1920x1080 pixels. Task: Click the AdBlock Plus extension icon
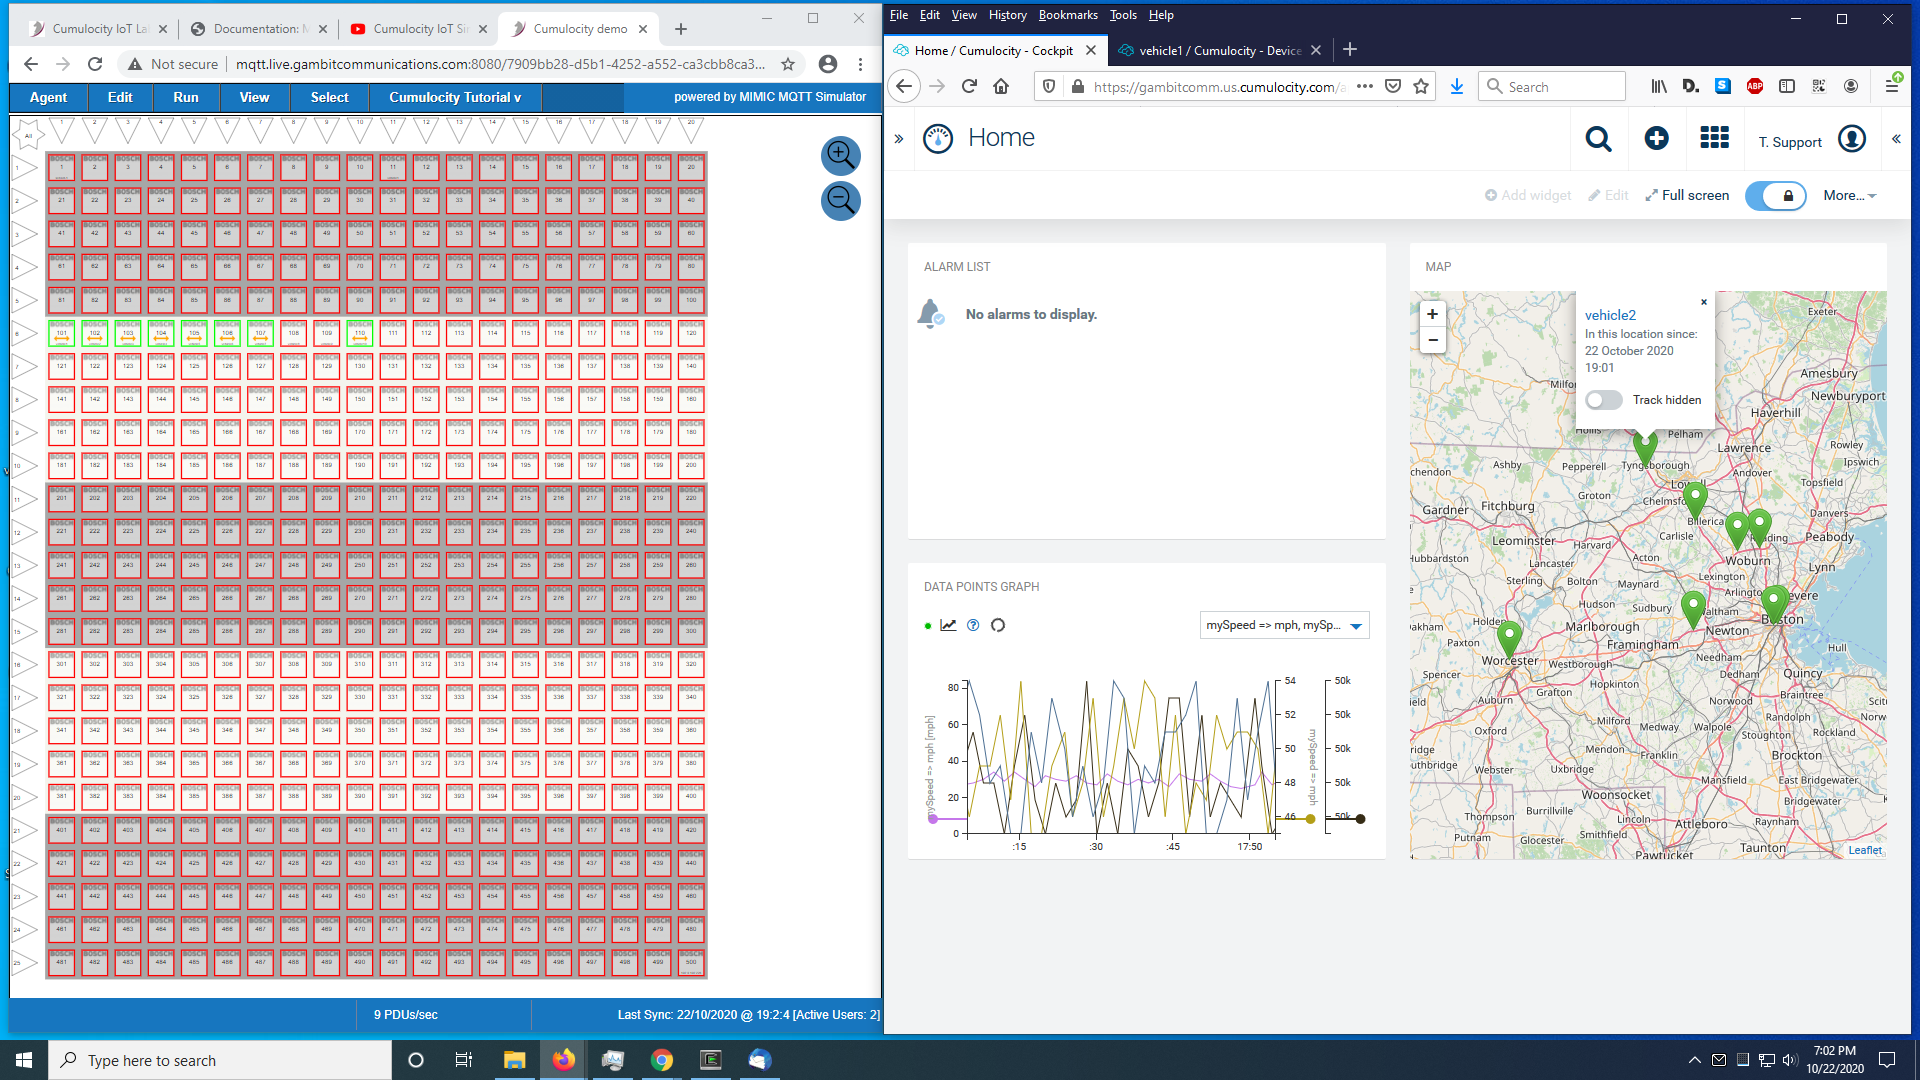1754,87
